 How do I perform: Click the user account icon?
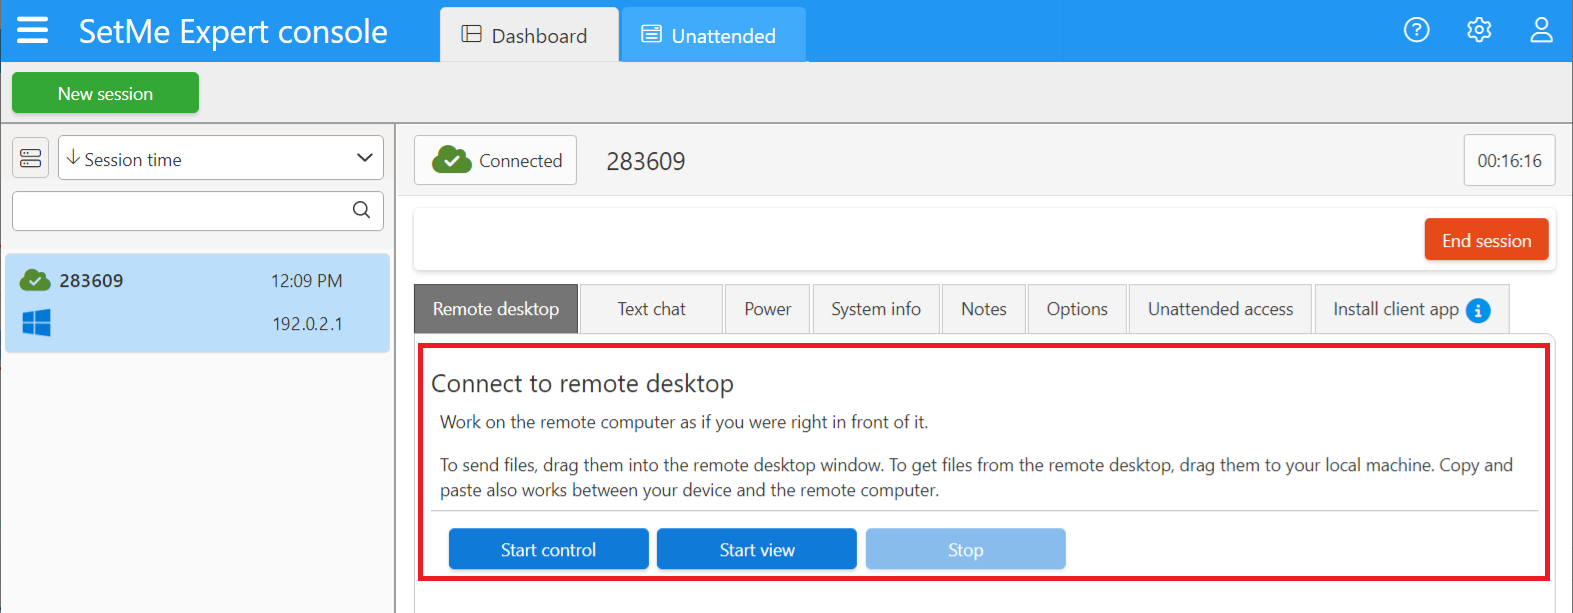pos(1541,30)
